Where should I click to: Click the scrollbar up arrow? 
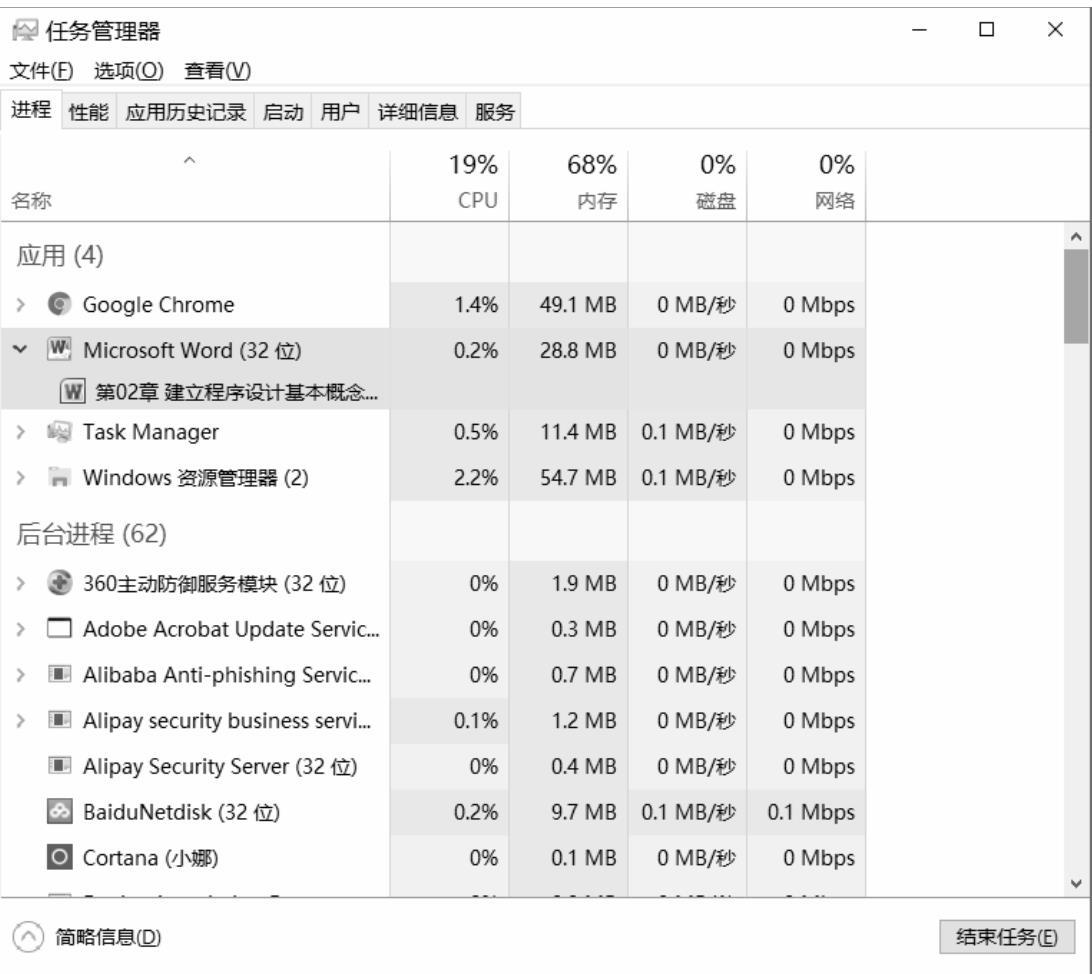coord(1076,237)
